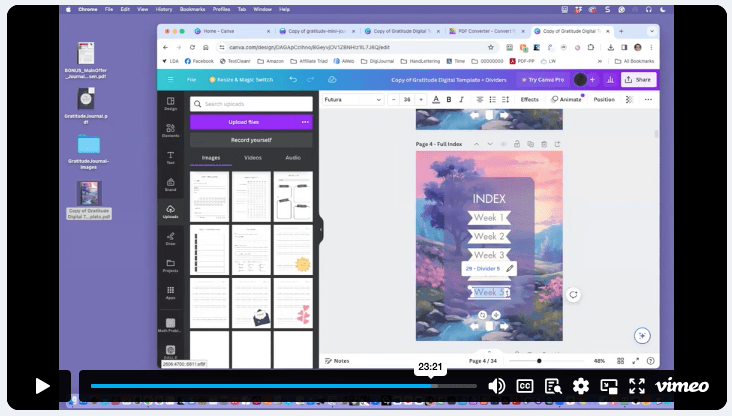Click the Vimeo settings gear icon
This screenshot has height=416, width=732.
[x=581, y=386]
